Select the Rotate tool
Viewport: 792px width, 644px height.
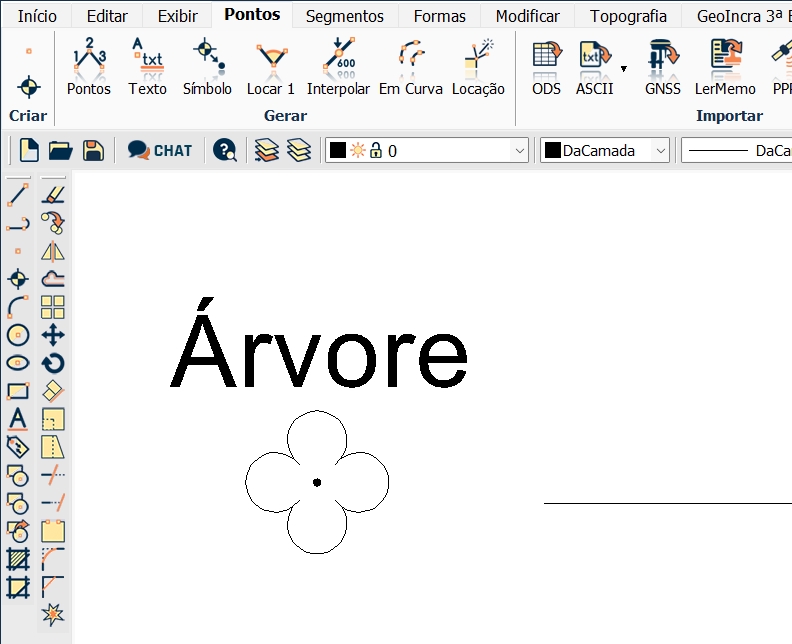point(53,363)
